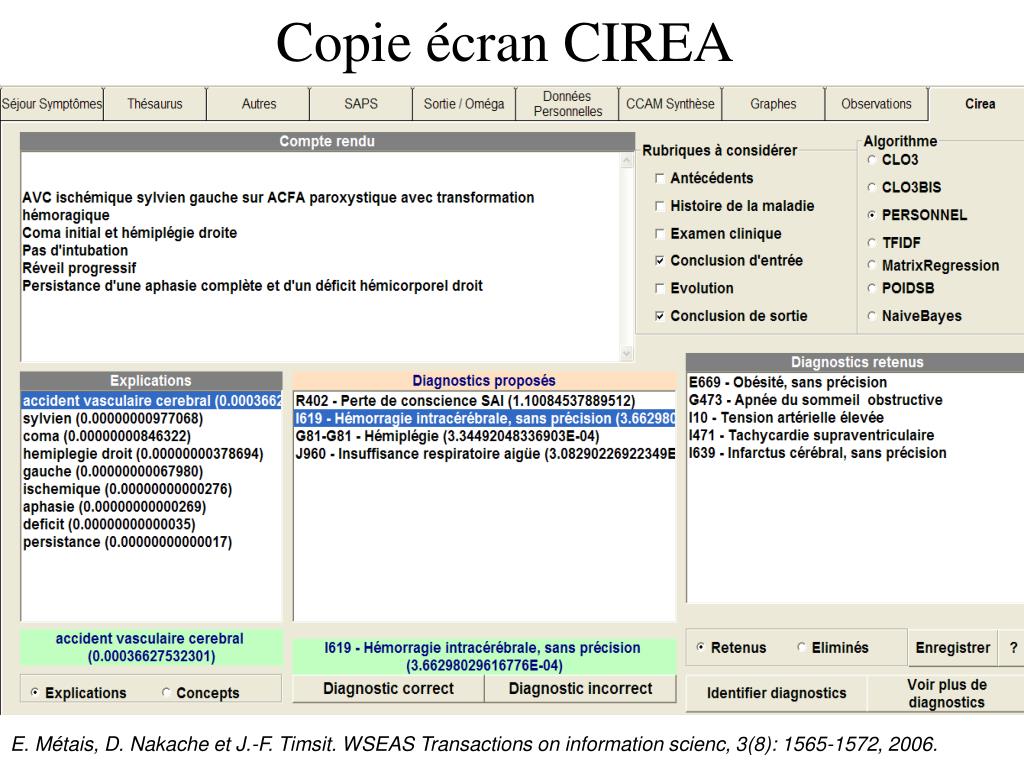Click Identifier diagnostics button
Screen dimensions: 1024x768
point(776,693)
